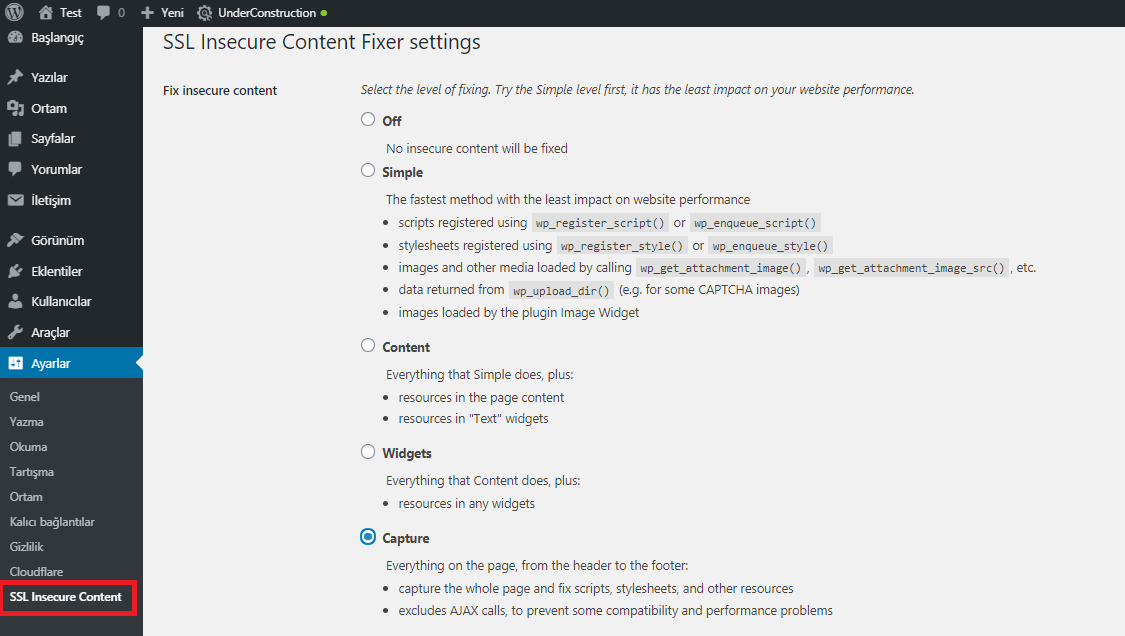Screen dimensions: 1125x636
Task: Open UnderConstruction gear icon in admin bar
Action: tap(204, 13)
